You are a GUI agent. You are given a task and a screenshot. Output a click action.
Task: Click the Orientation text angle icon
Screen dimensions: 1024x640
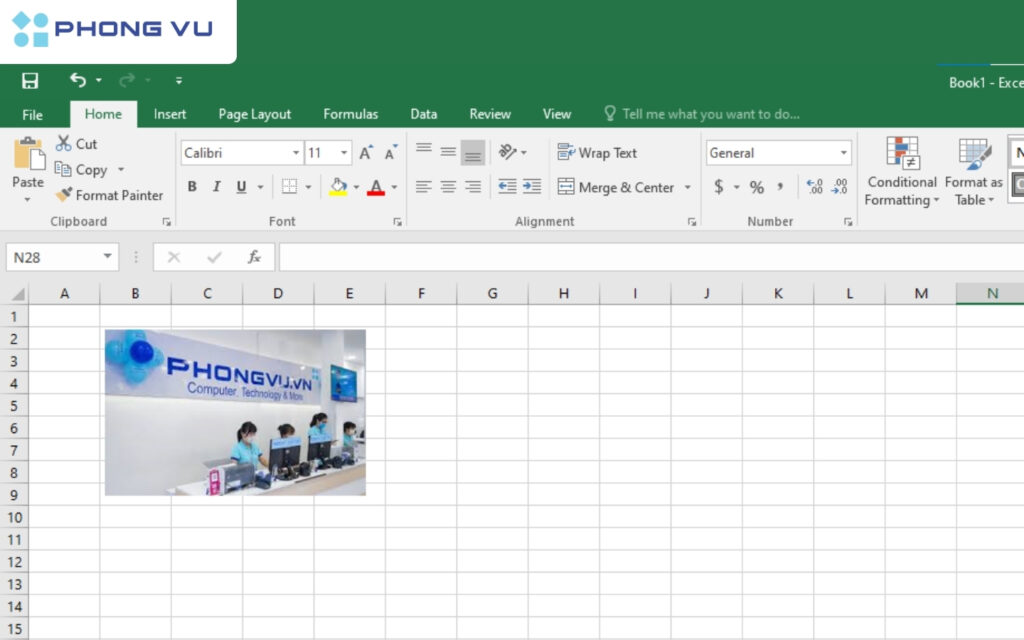tap(507, 152)
